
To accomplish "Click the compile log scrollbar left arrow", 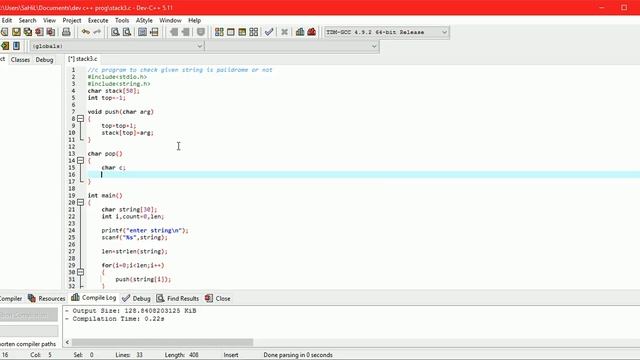I will [x=67, y=342].
